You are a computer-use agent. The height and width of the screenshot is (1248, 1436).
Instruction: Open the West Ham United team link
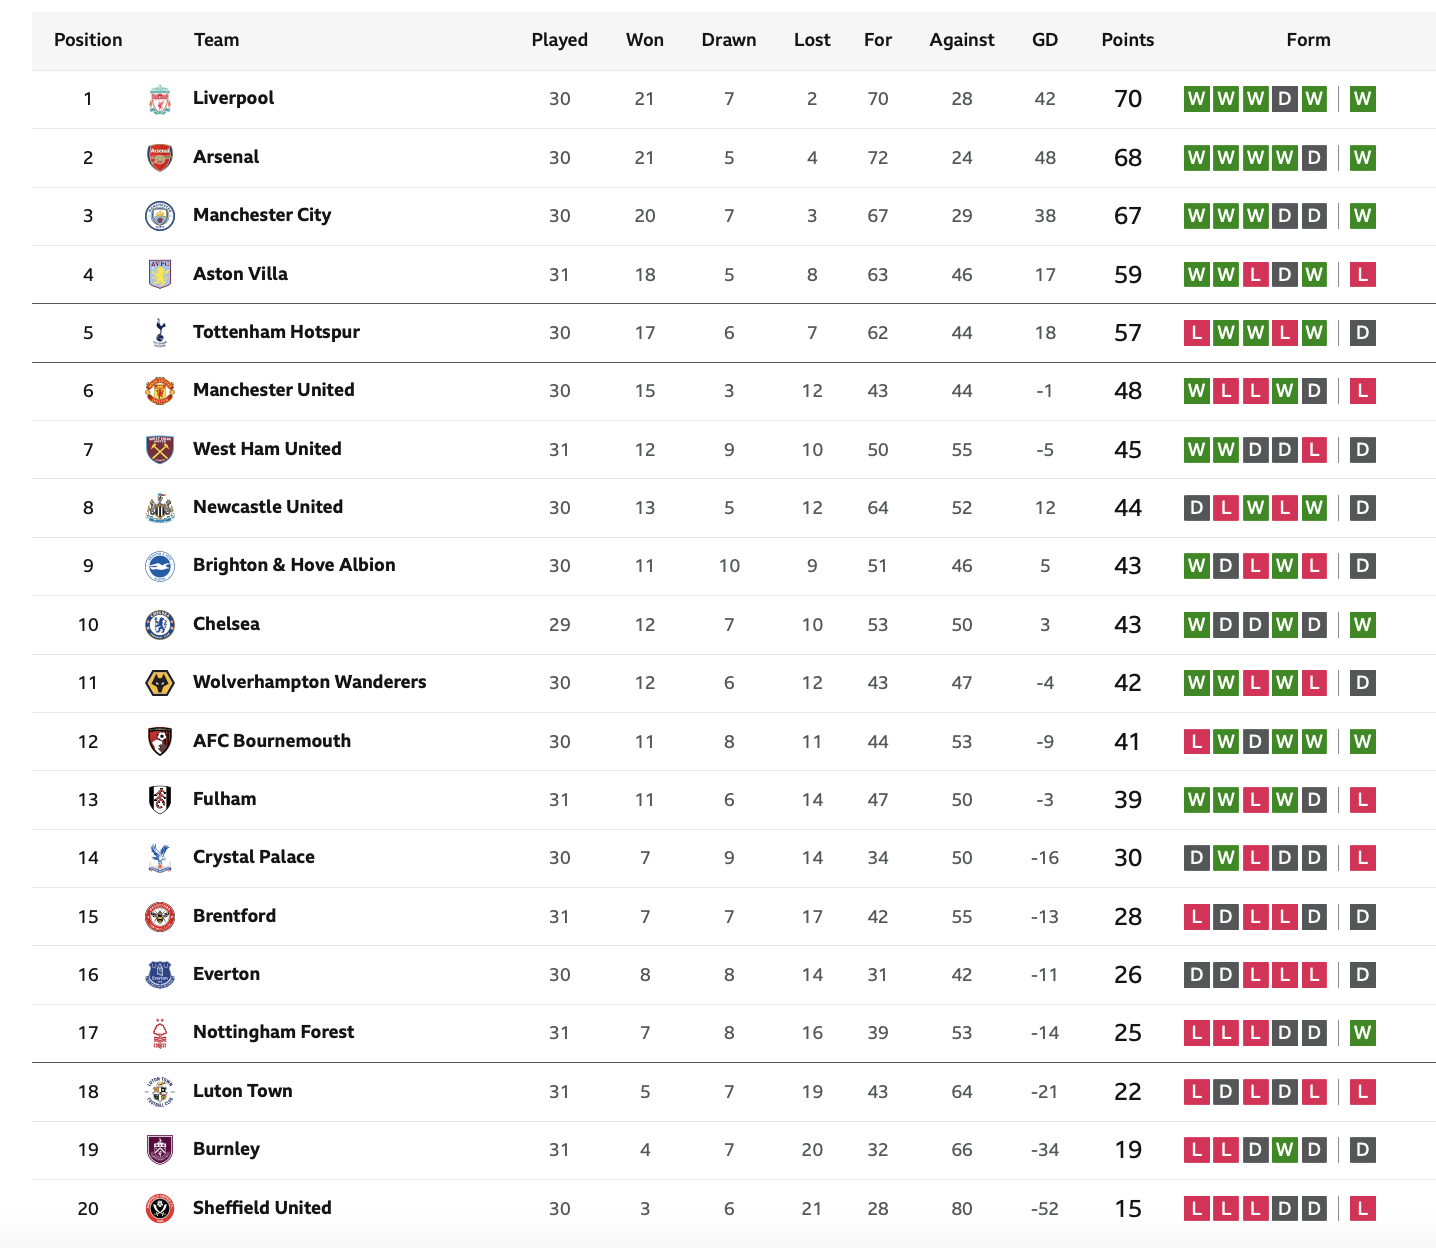click(267, 449)
